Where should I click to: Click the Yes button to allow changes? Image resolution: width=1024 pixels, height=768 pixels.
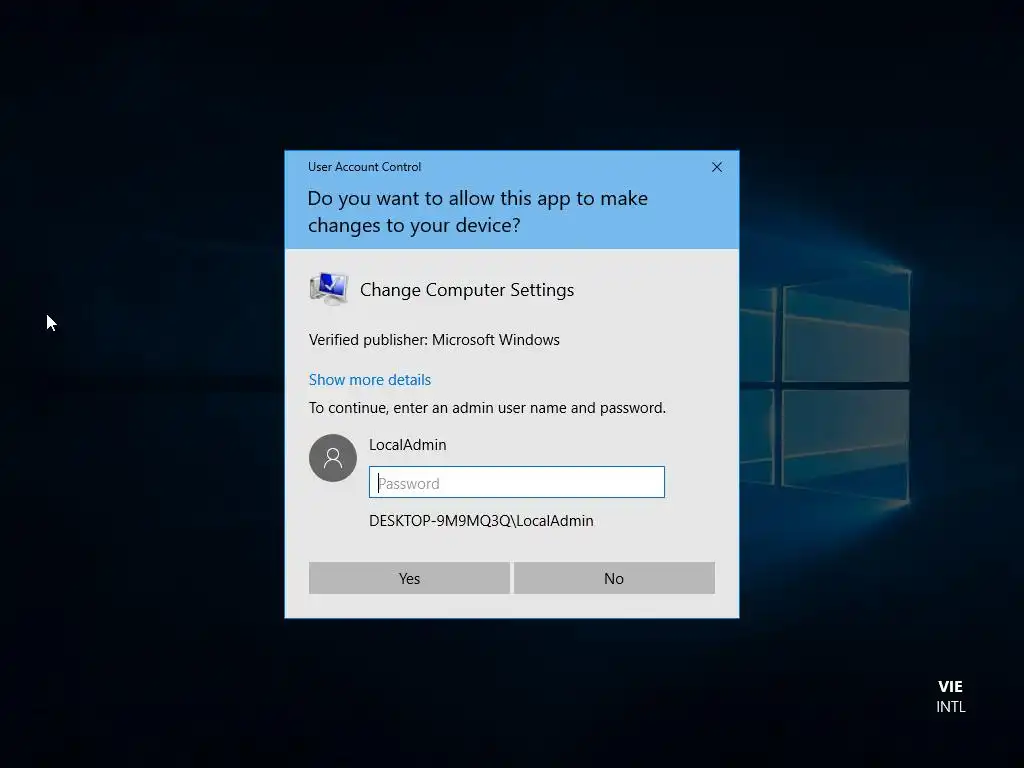409,578
